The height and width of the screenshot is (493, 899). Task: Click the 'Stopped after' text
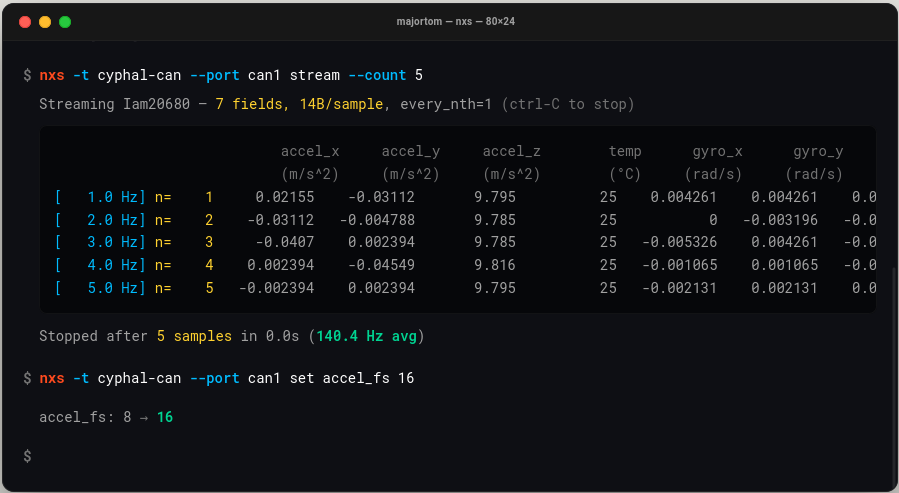[x=93, y=336]
